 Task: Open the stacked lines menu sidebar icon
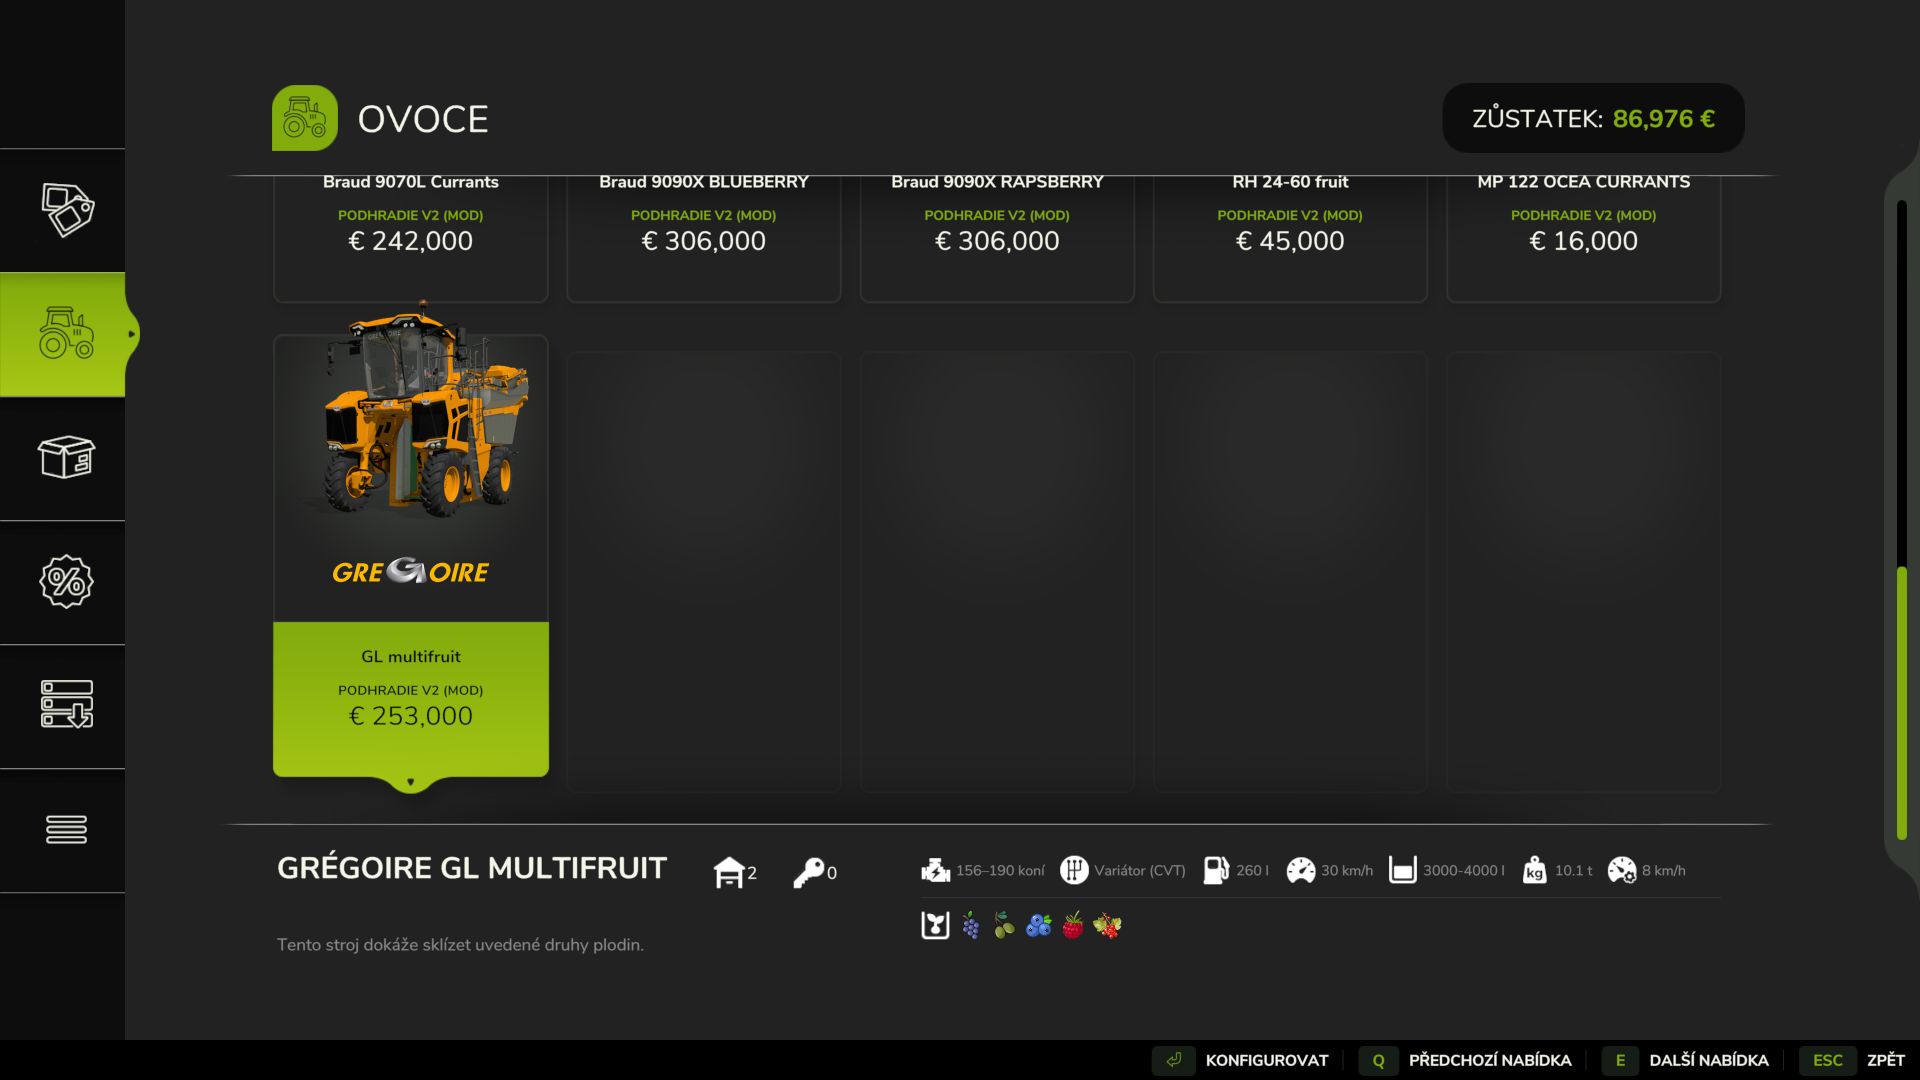point(67,829)
